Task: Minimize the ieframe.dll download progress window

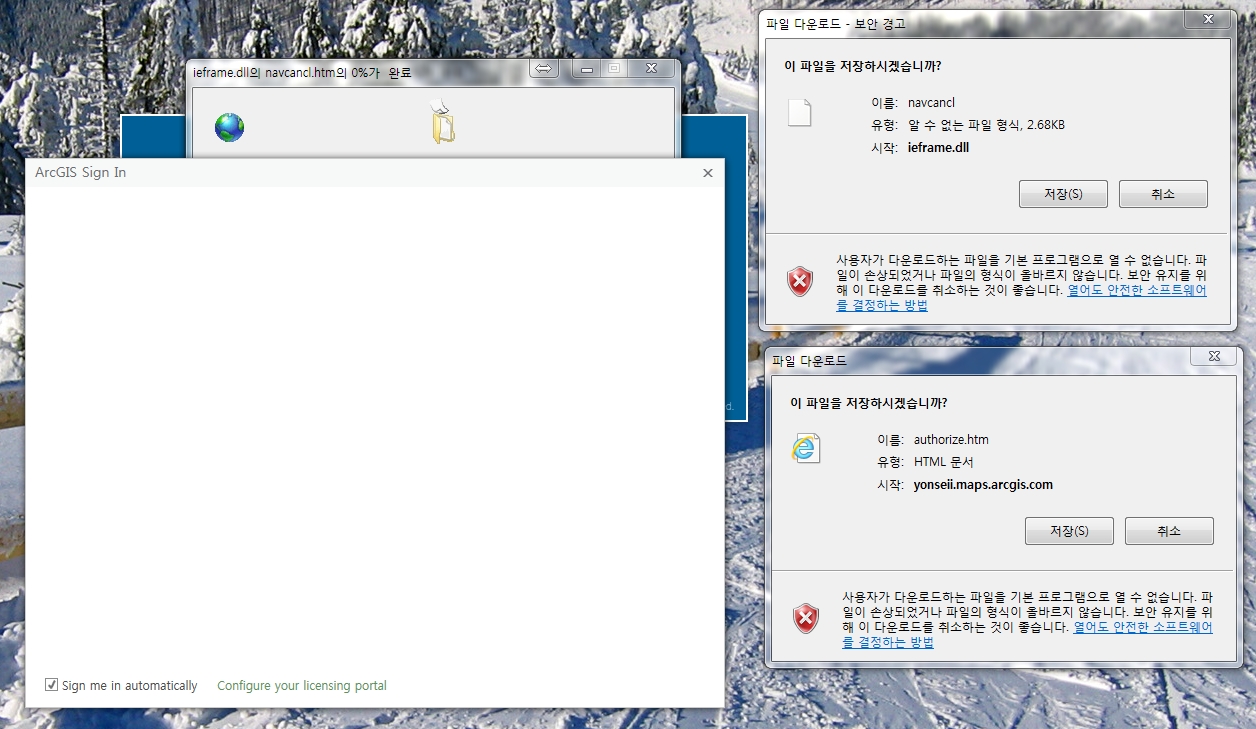Action: (587, 69)
